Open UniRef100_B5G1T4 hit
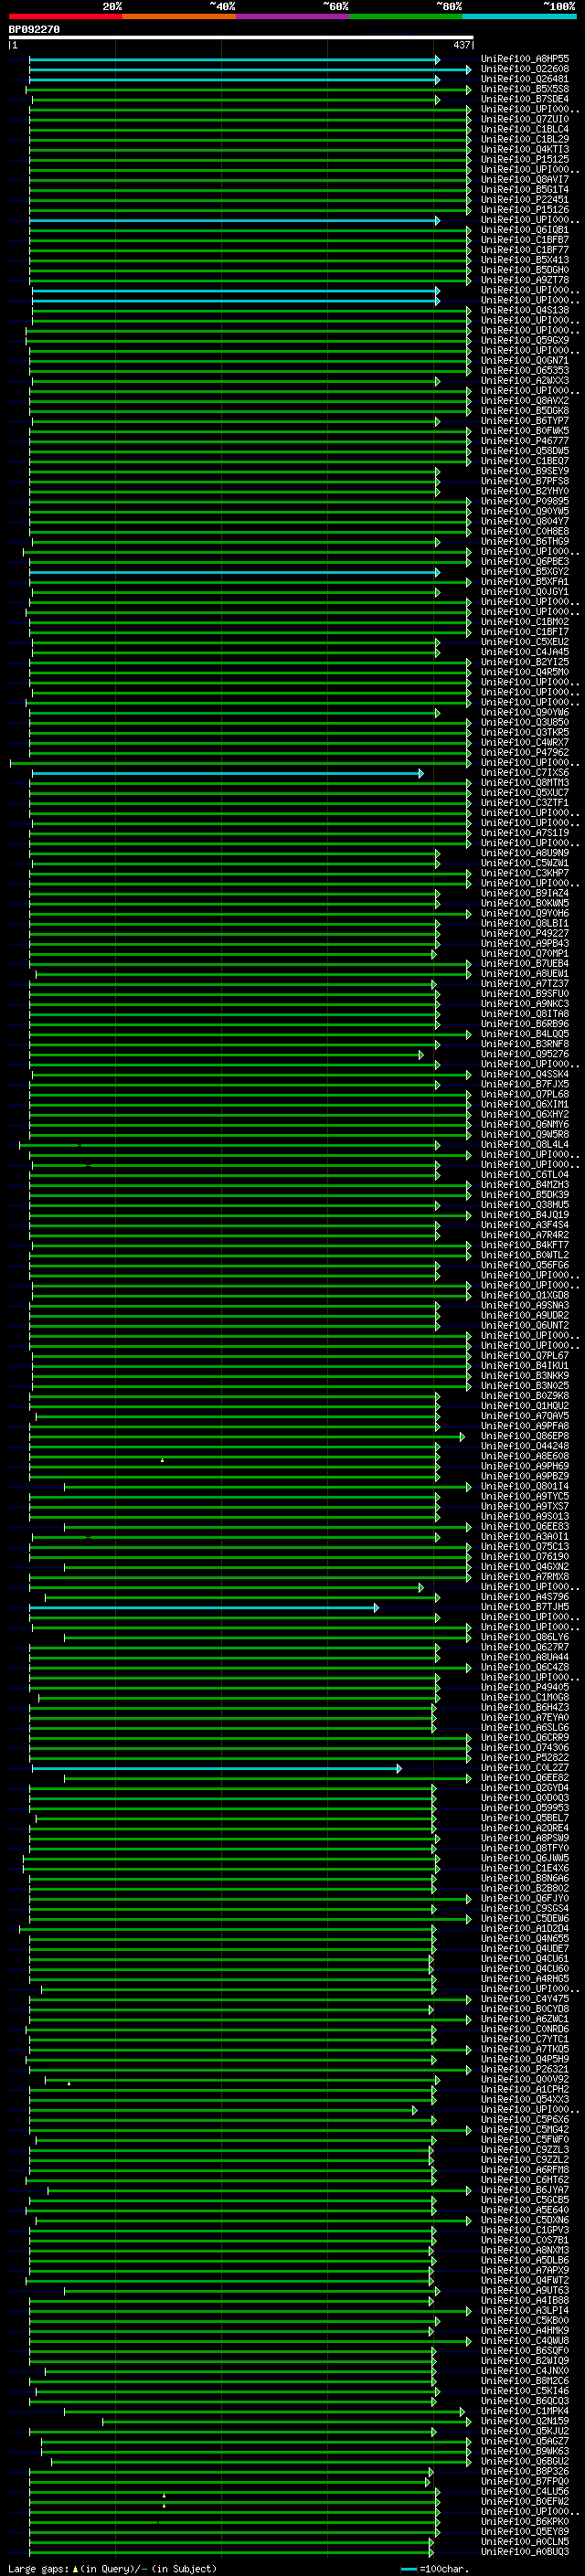 click(x=525, y=190)
